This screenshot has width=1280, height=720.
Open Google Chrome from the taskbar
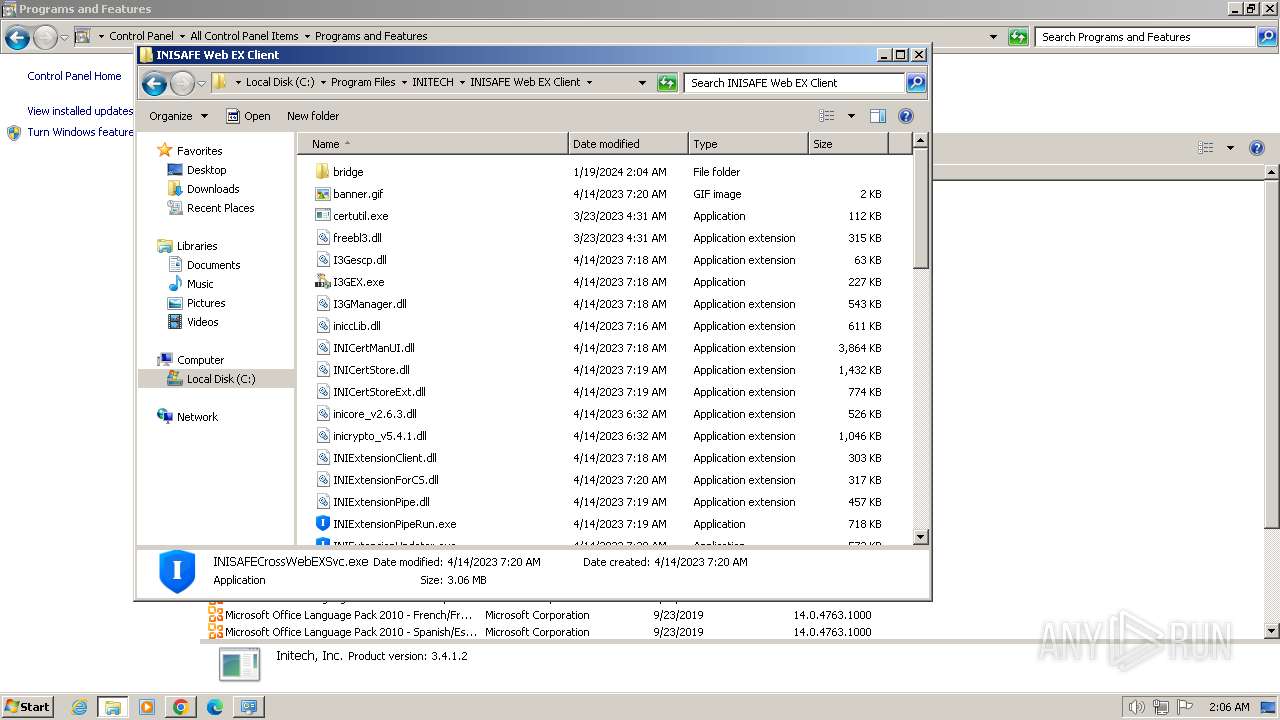pyautogui.click(x=181, y=707)
